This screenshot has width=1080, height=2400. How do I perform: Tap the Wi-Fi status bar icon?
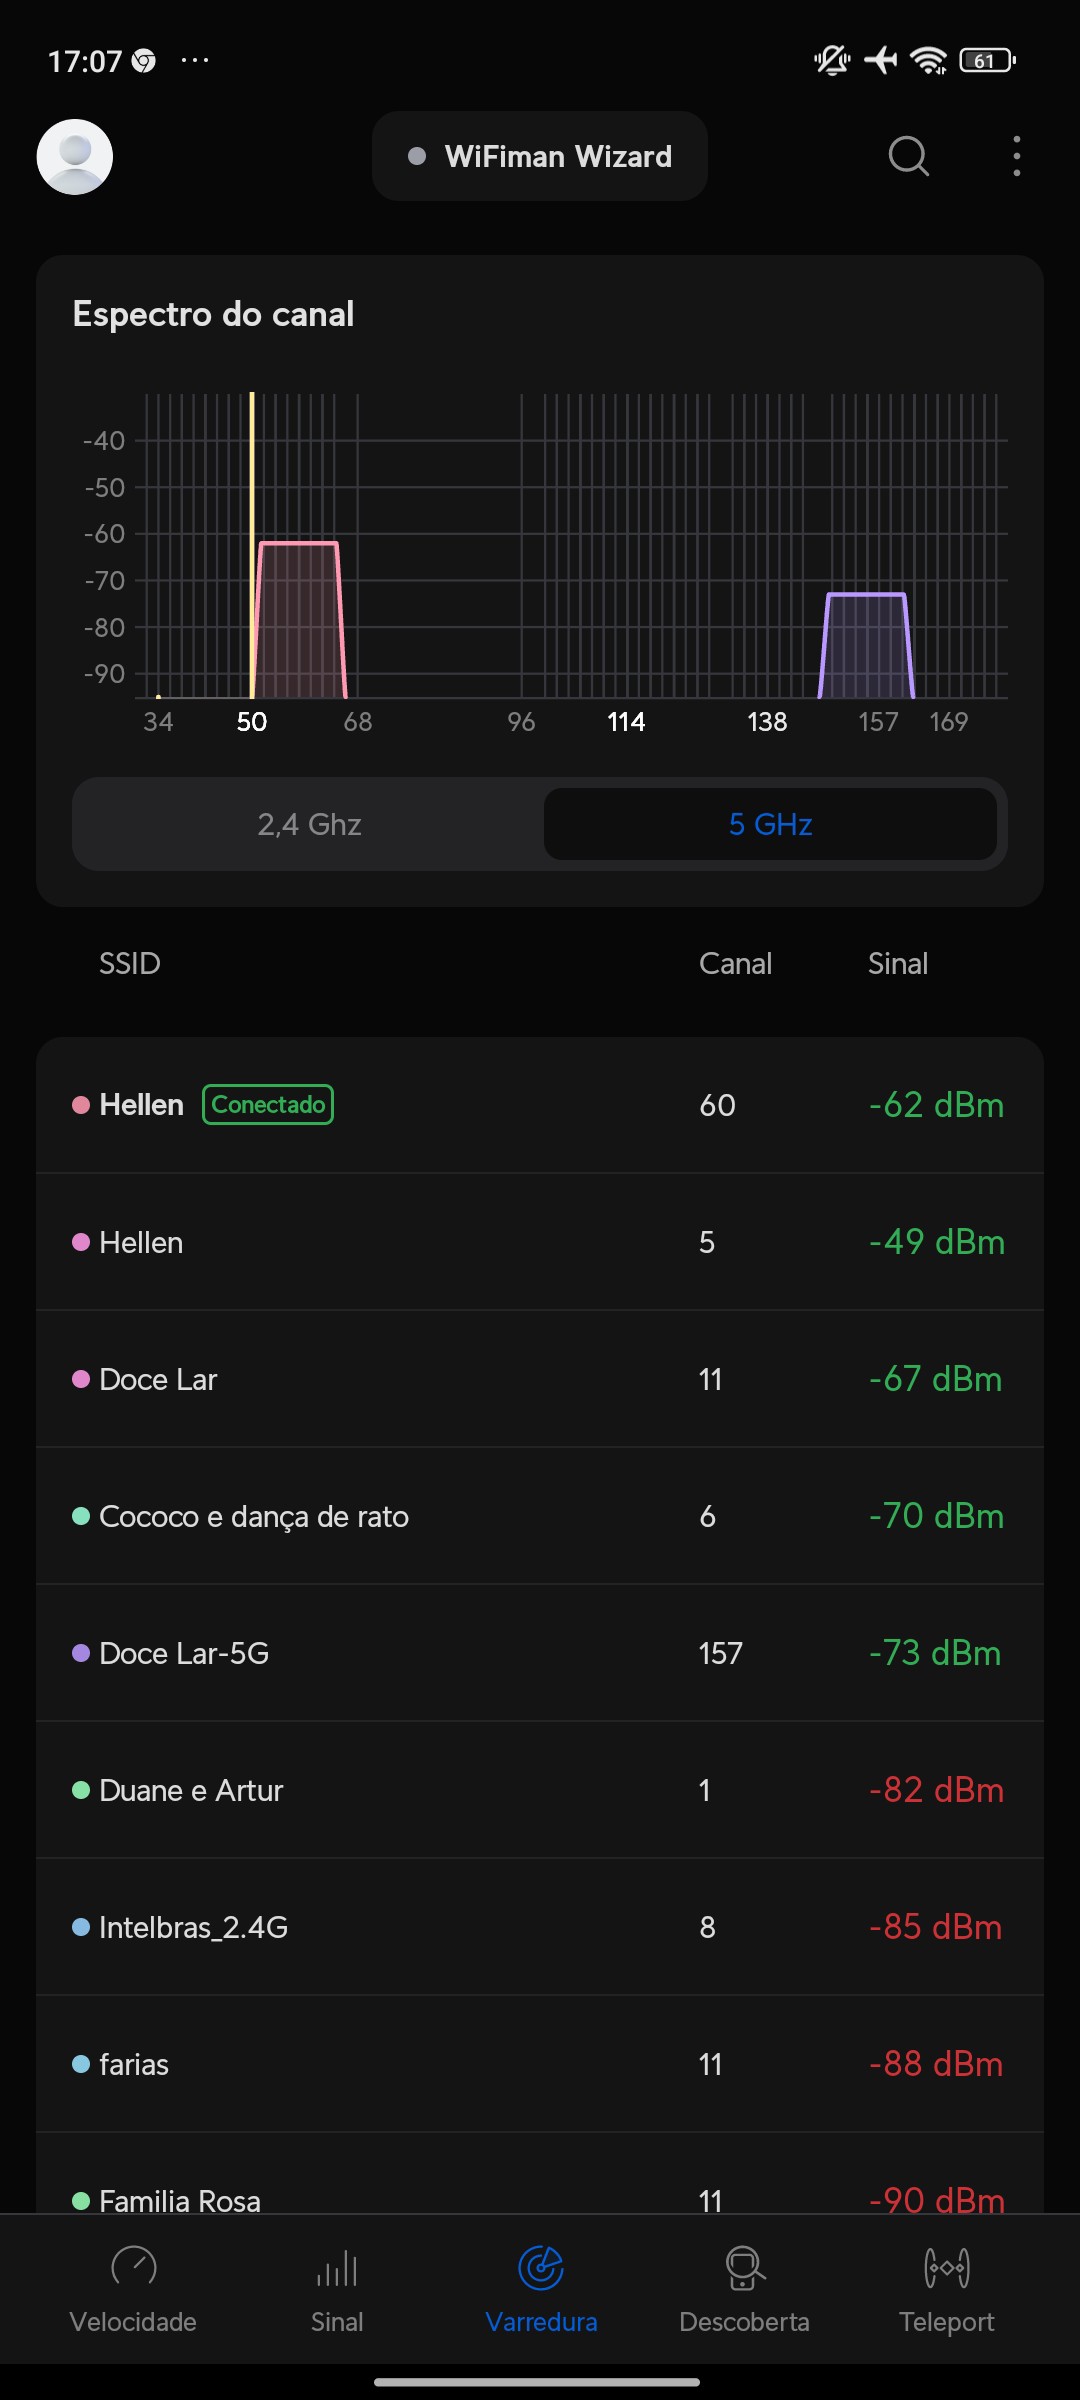pos(929,61)
